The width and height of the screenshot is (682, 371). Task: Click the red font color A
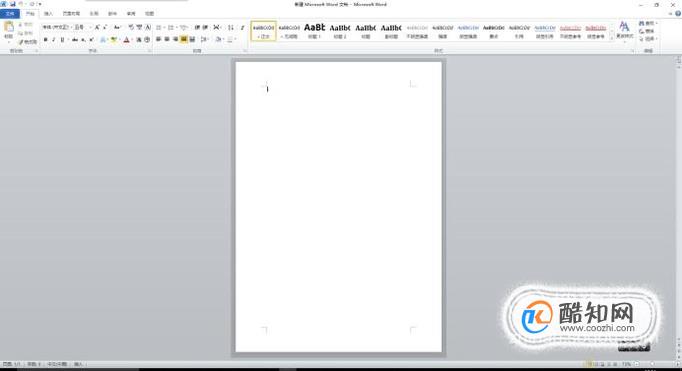tap(127, 40)
